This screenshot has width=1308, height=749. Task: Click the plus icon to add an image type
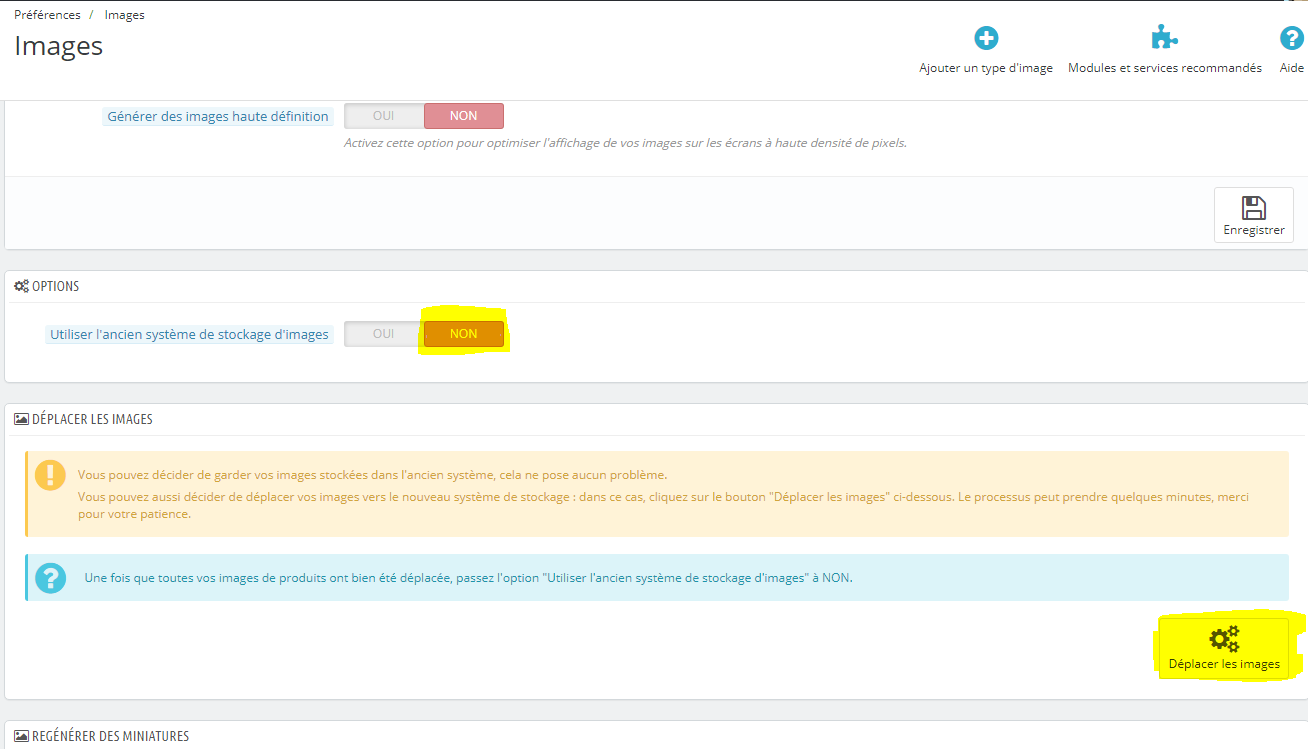pos(986,39)
